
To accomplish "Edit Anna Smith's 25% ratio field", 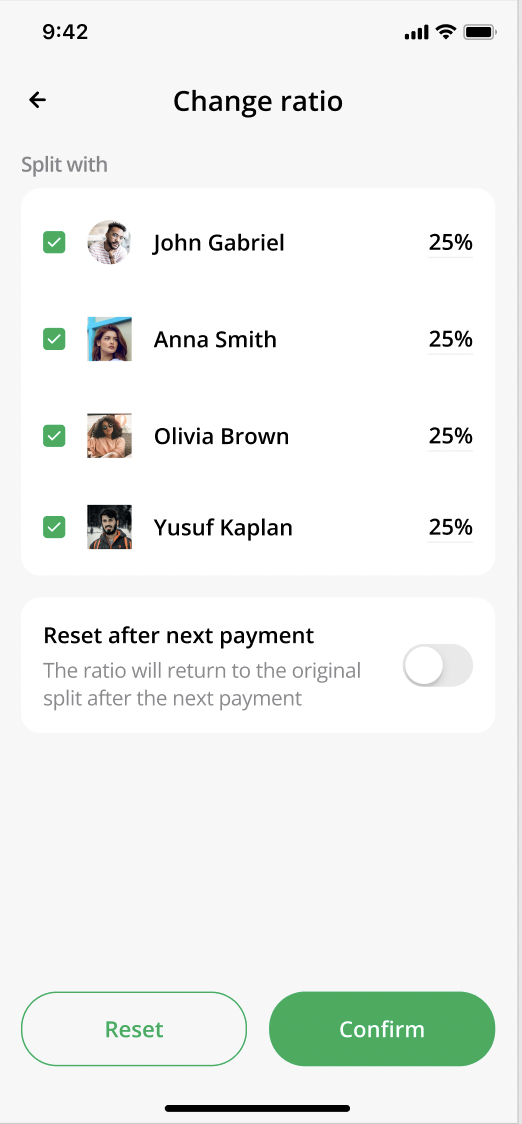I will [450, 339].
